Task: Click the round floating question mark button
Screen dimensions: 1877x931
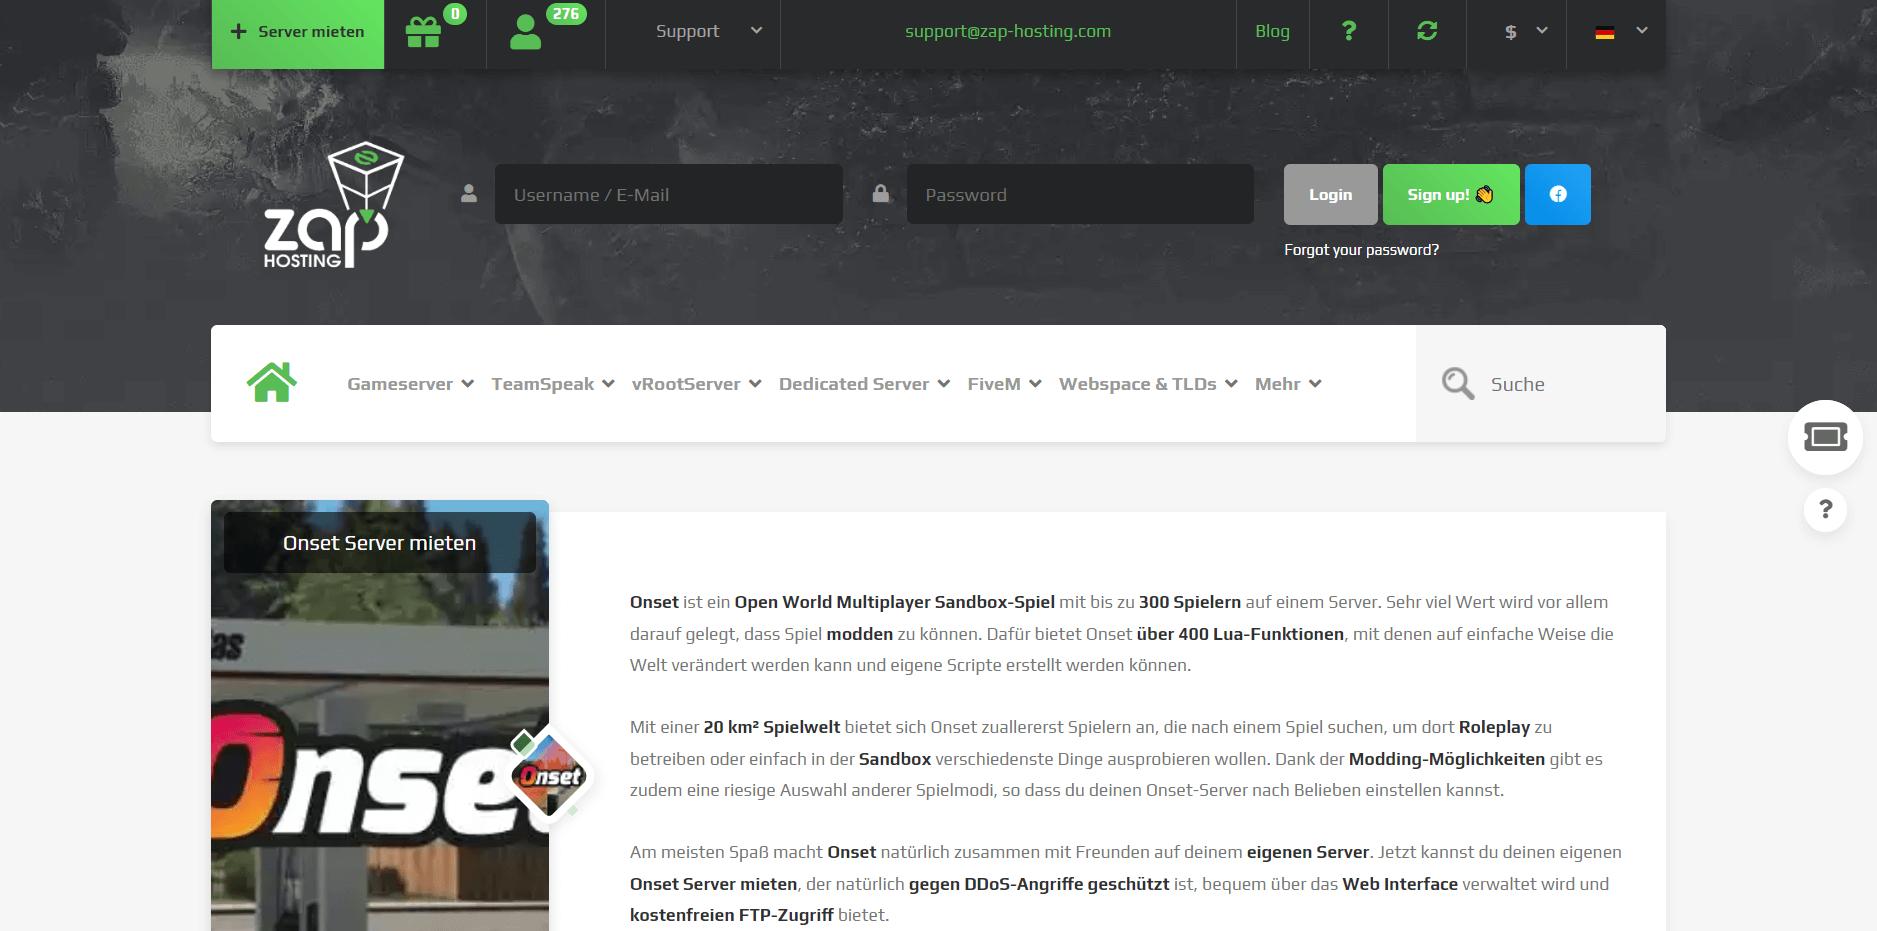Action: pyautogui.click(x=1825, y=510)
